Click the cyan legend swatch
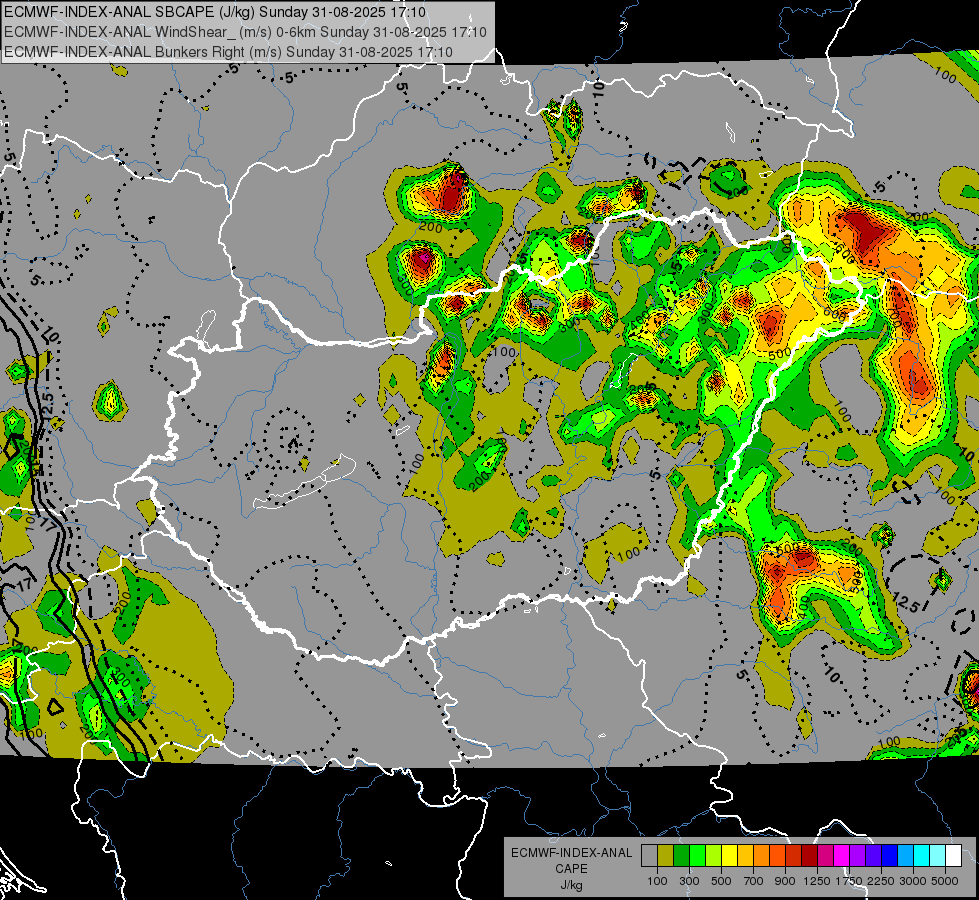Viewport: 979px width, 900px height. [922, 856]
